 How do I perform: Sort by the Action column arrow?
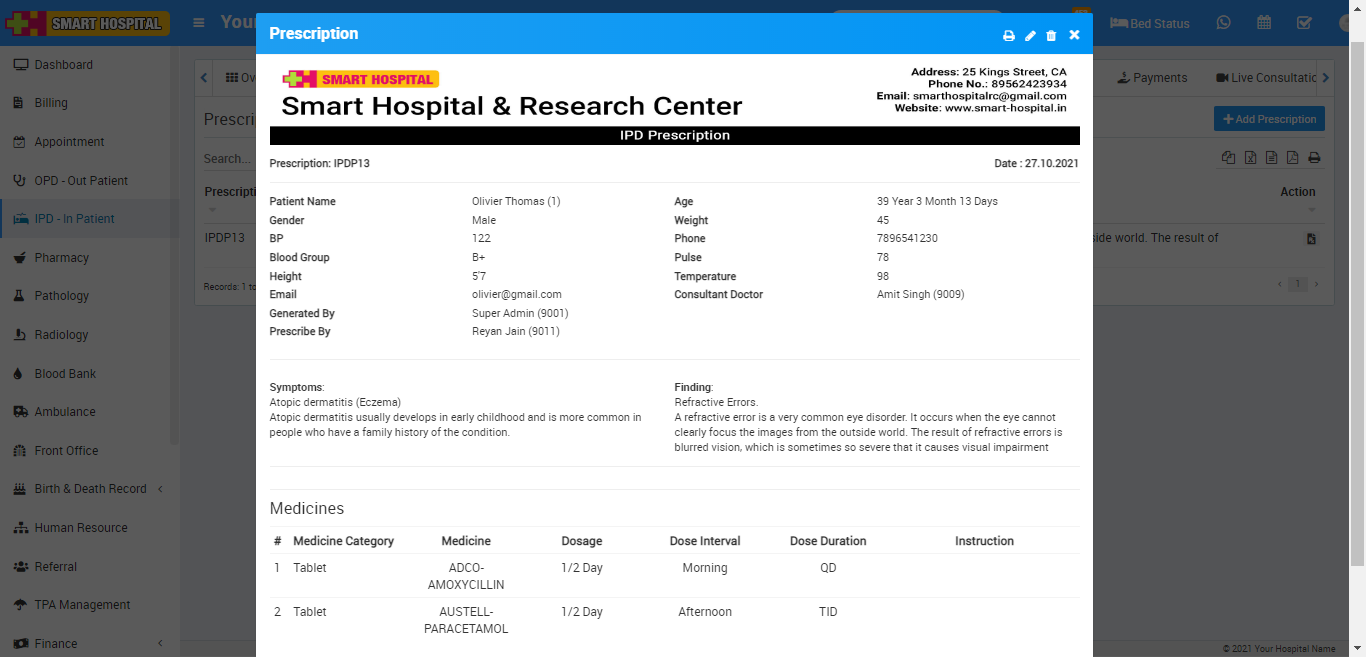click(x=1311, y=210)
